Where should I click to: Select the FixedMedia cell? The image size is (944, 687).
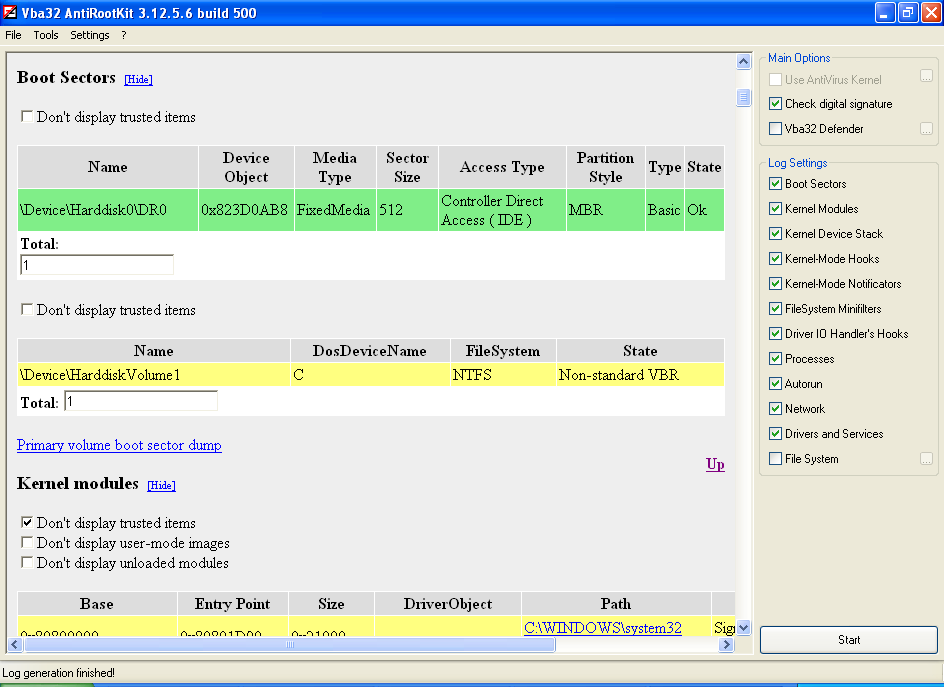point(335,210)
